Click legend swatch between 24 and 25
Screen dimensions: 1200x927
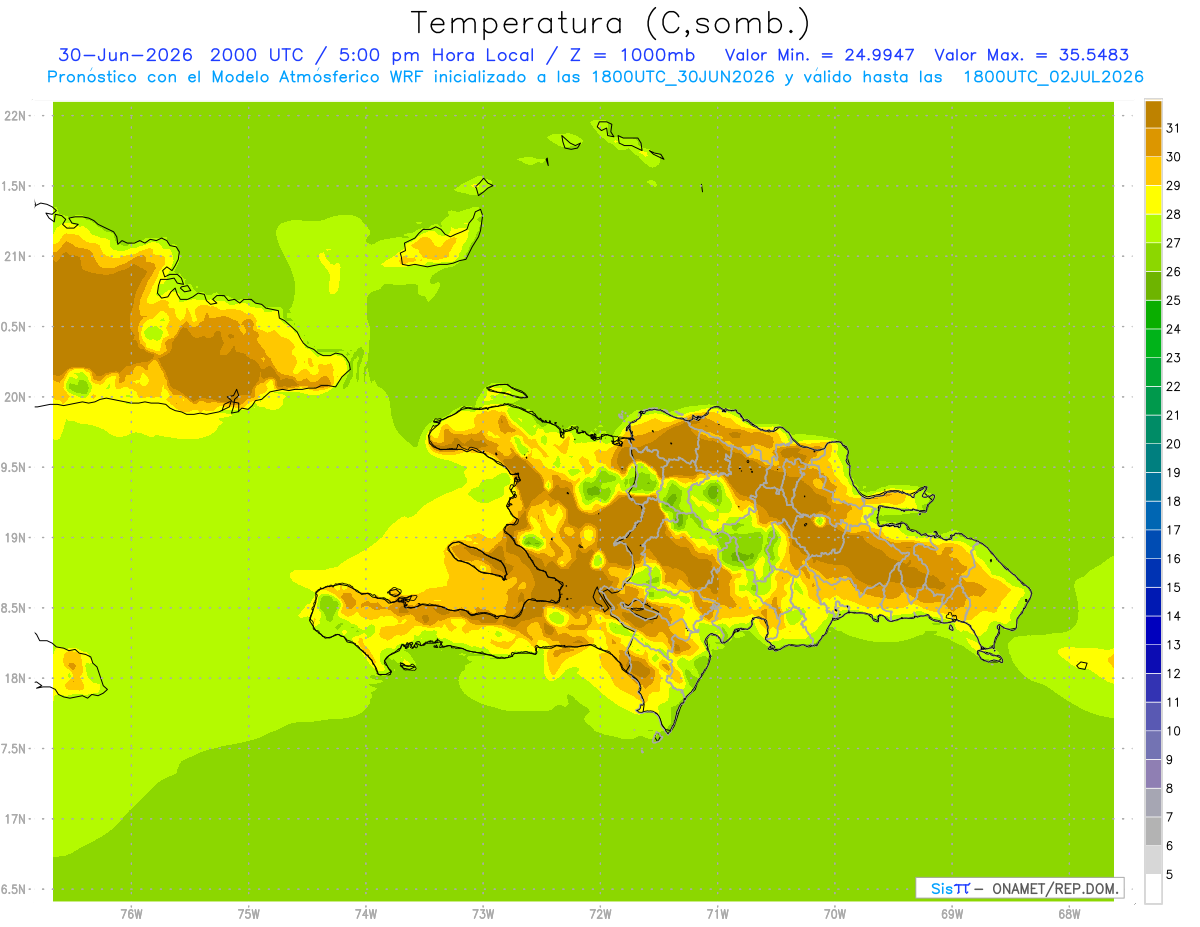(1153, 315)
